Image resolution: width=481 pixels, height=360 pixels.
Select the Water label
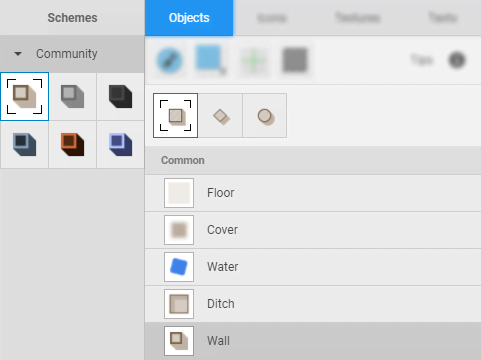coord(223,267)
